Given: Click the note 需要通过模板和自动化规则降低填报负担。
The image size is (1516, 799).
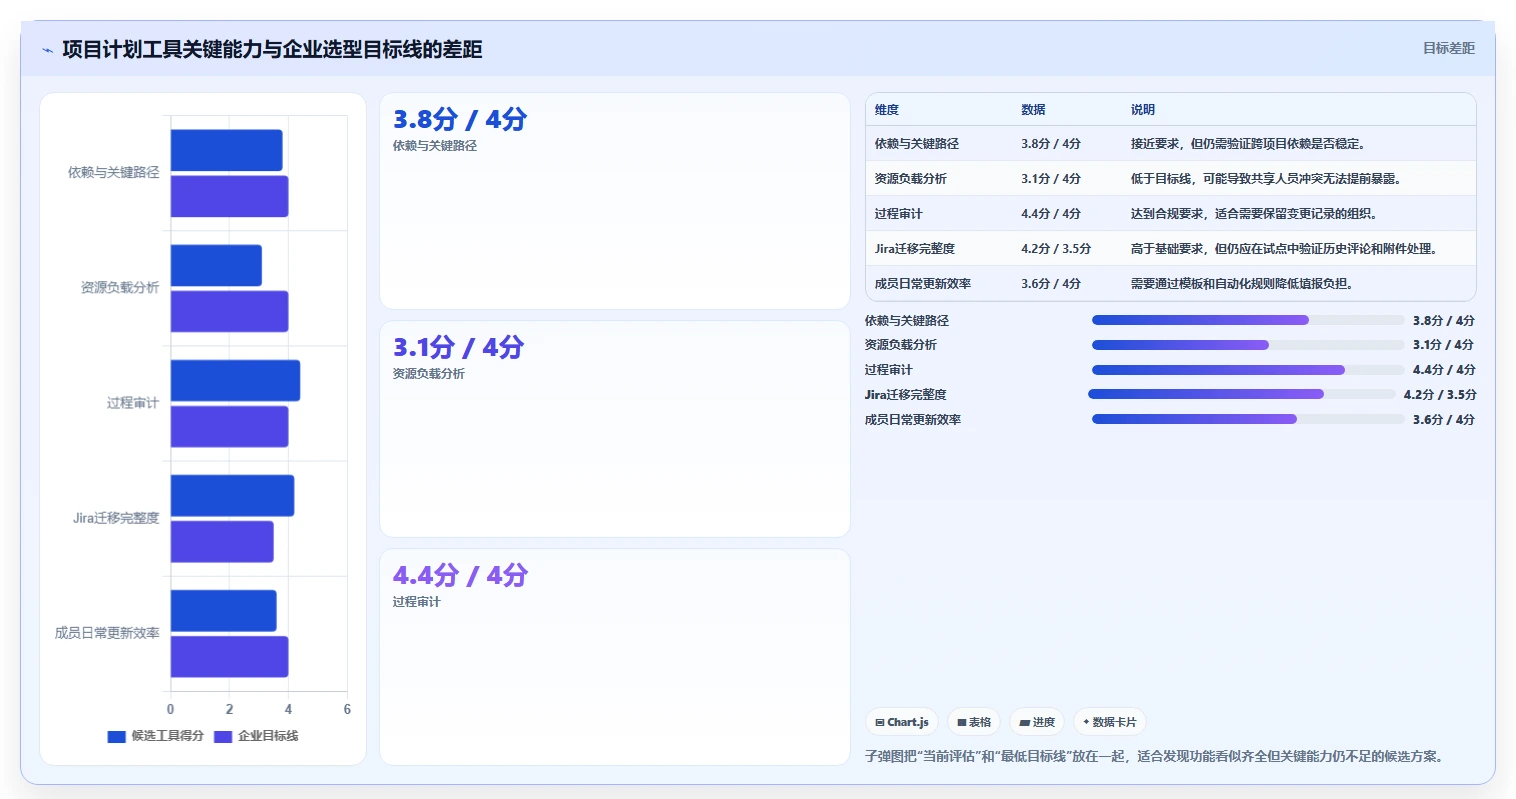Looking at the screenshot, I should tap(1242, 284).
